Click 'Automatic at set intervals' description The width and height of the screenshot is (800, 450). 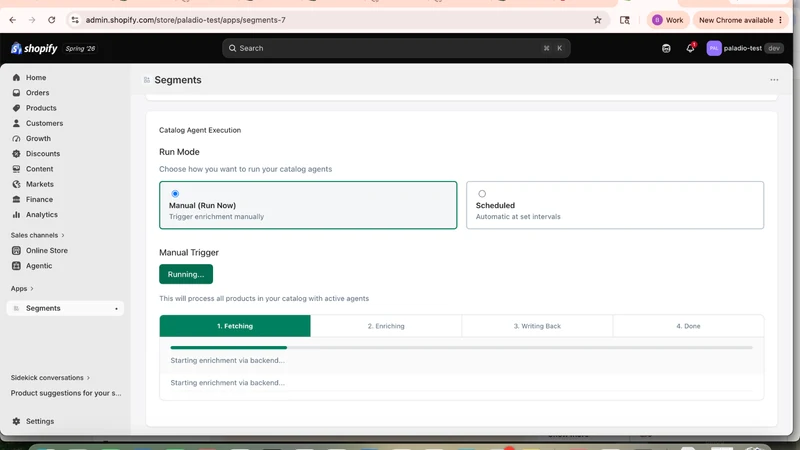tap(518, 217)
